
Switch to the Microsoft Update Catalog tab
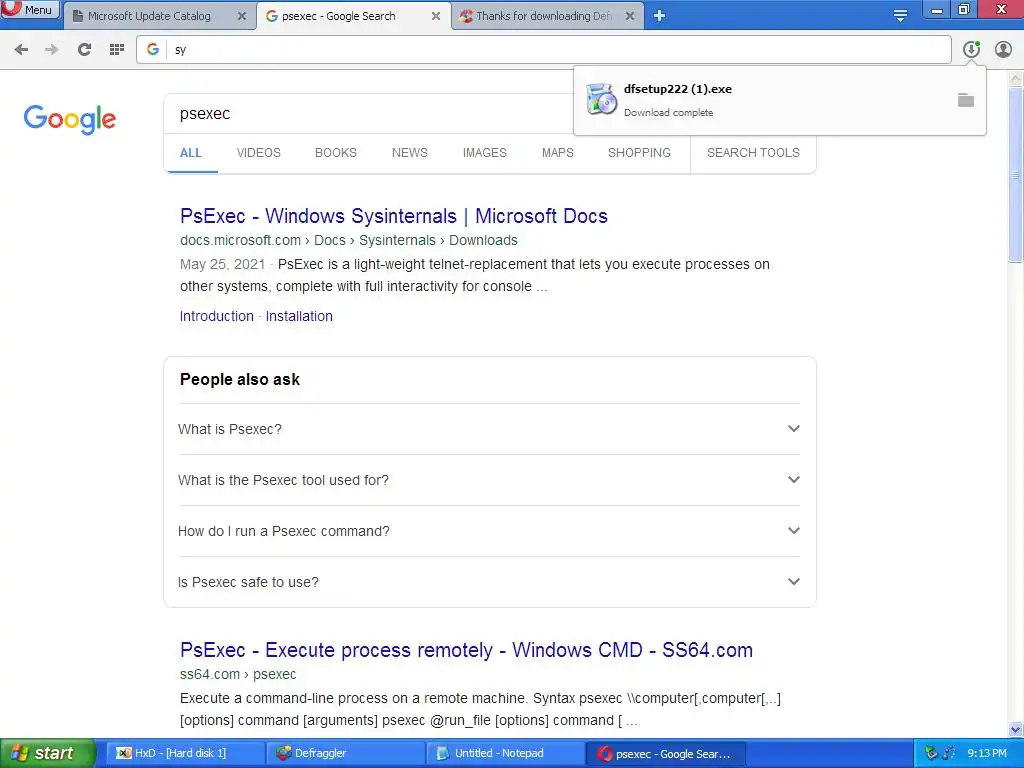(x=150, y=16)
